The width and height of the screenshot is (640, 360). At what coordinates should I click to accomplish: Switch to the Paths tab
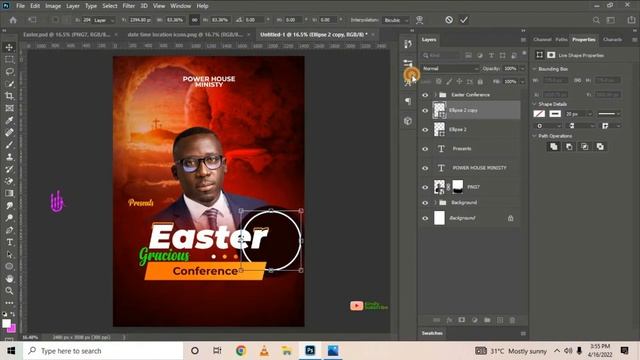tap(561, 40)
